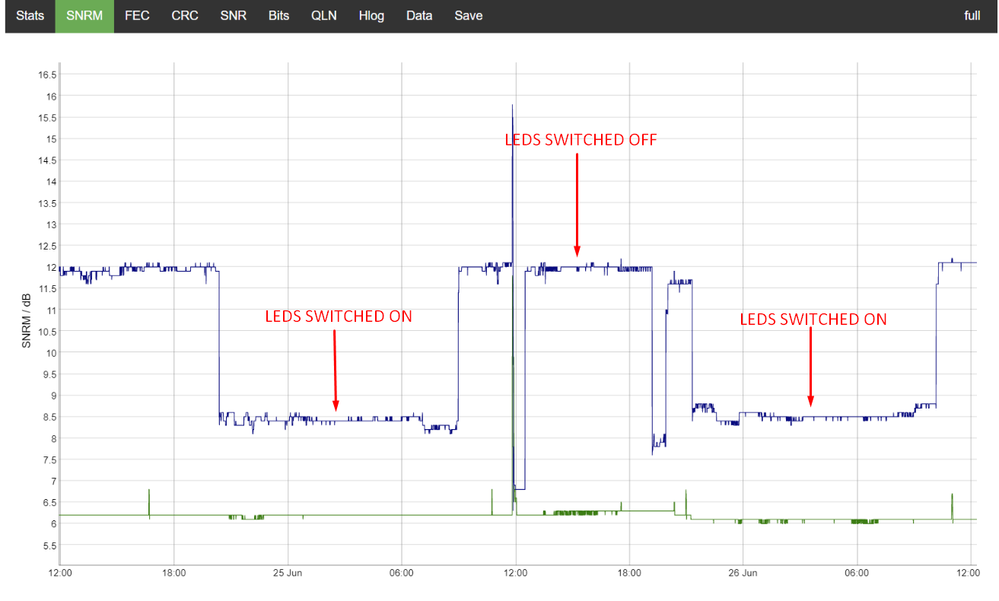Open the Data tab

419,16
